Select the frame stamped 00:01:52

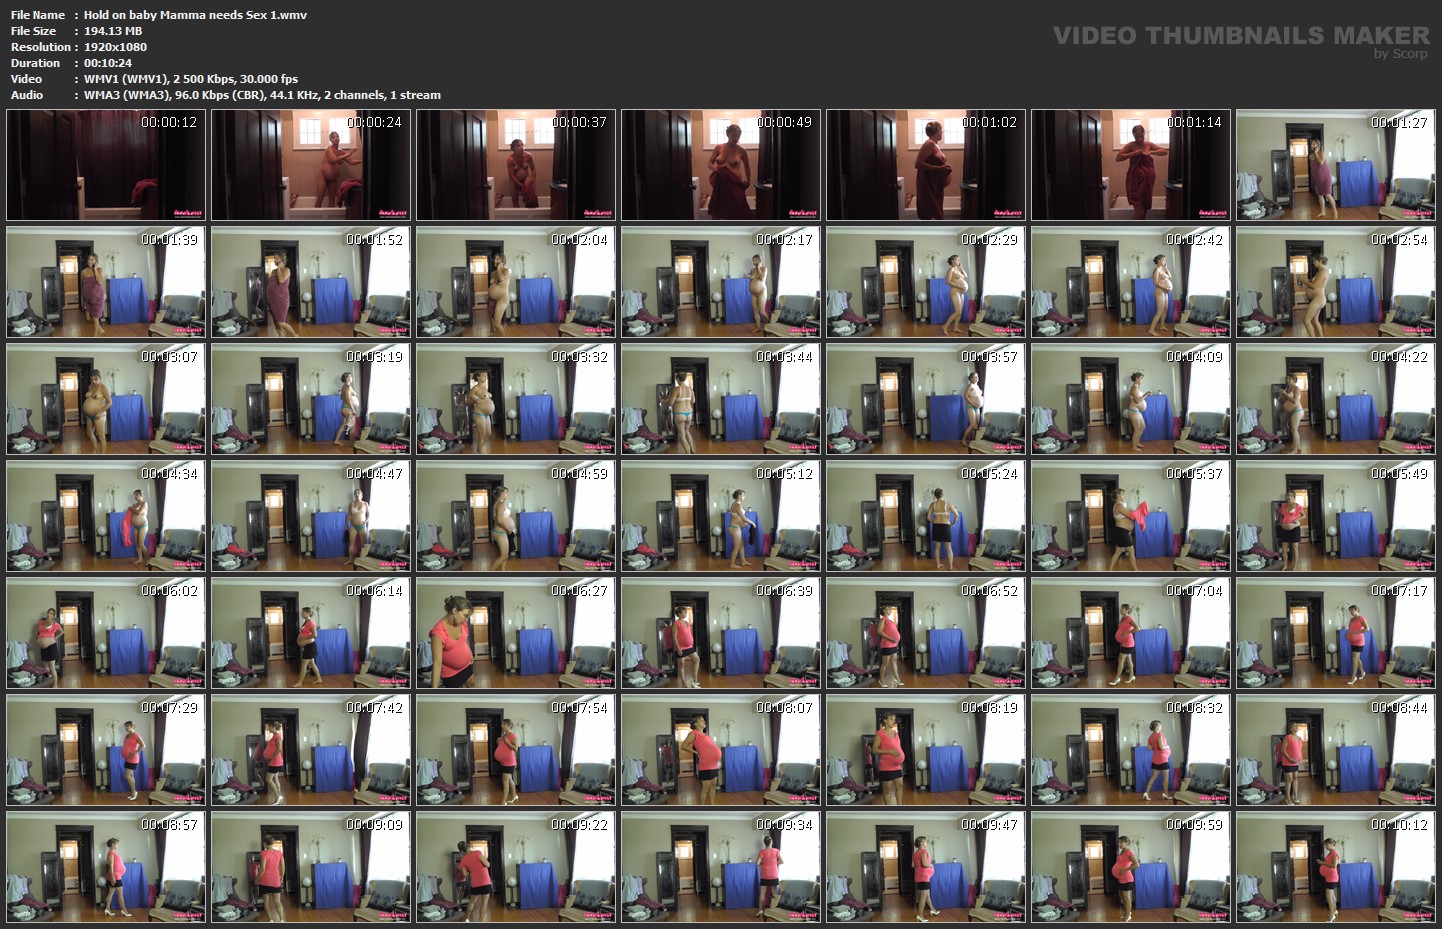[x=311, y=282]
